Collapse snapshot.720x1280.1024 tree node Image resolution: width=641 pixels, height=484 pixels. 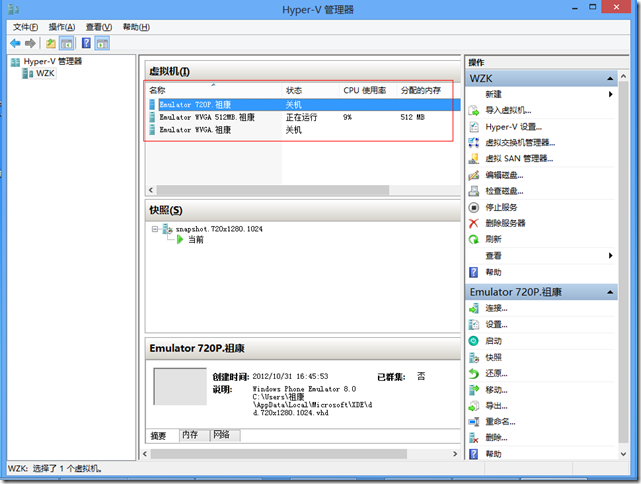pos(155,229)
